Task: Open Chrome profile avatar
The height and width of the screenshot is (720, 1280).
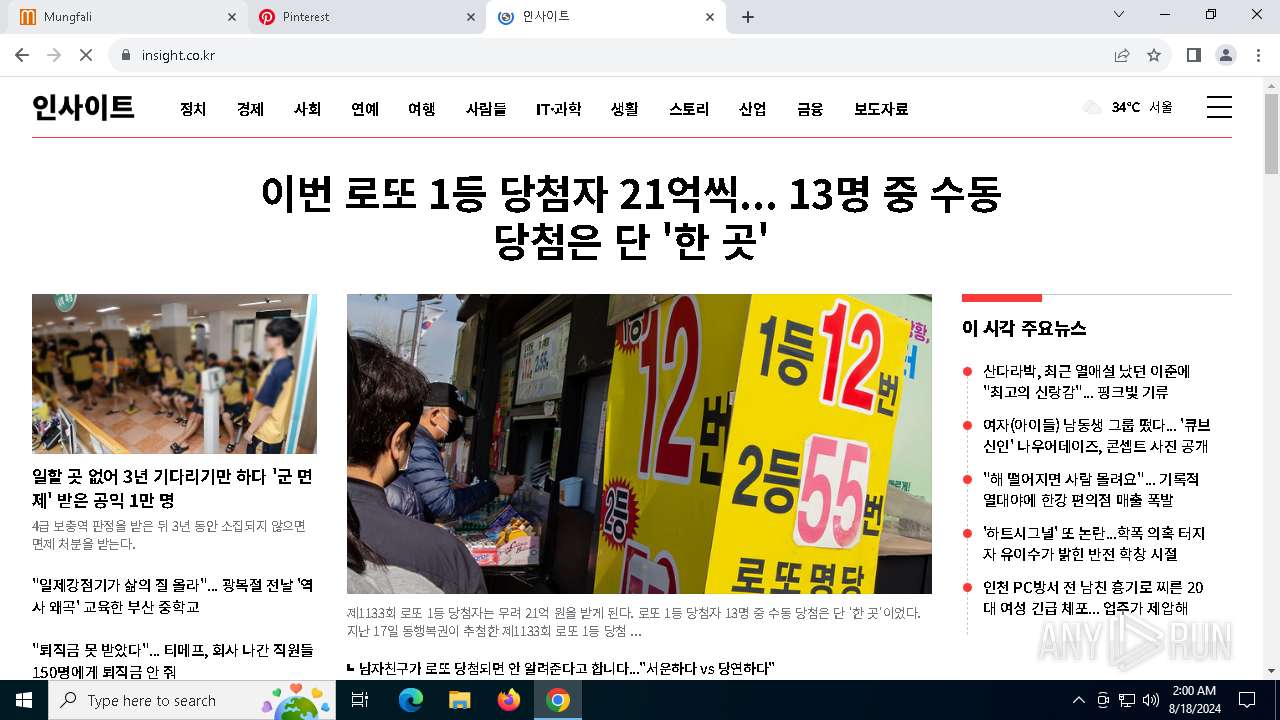Action: (1226, 55)
